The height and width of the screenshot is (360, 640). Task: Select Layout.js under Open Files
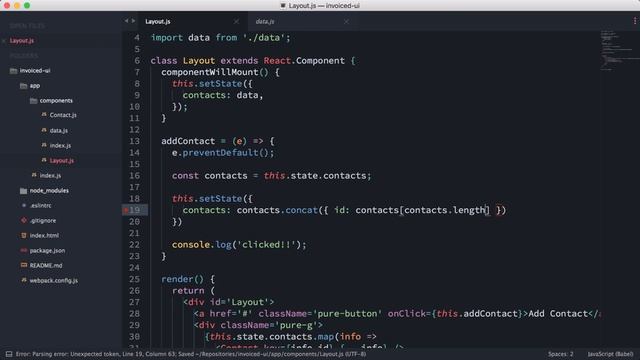(22, 41)
